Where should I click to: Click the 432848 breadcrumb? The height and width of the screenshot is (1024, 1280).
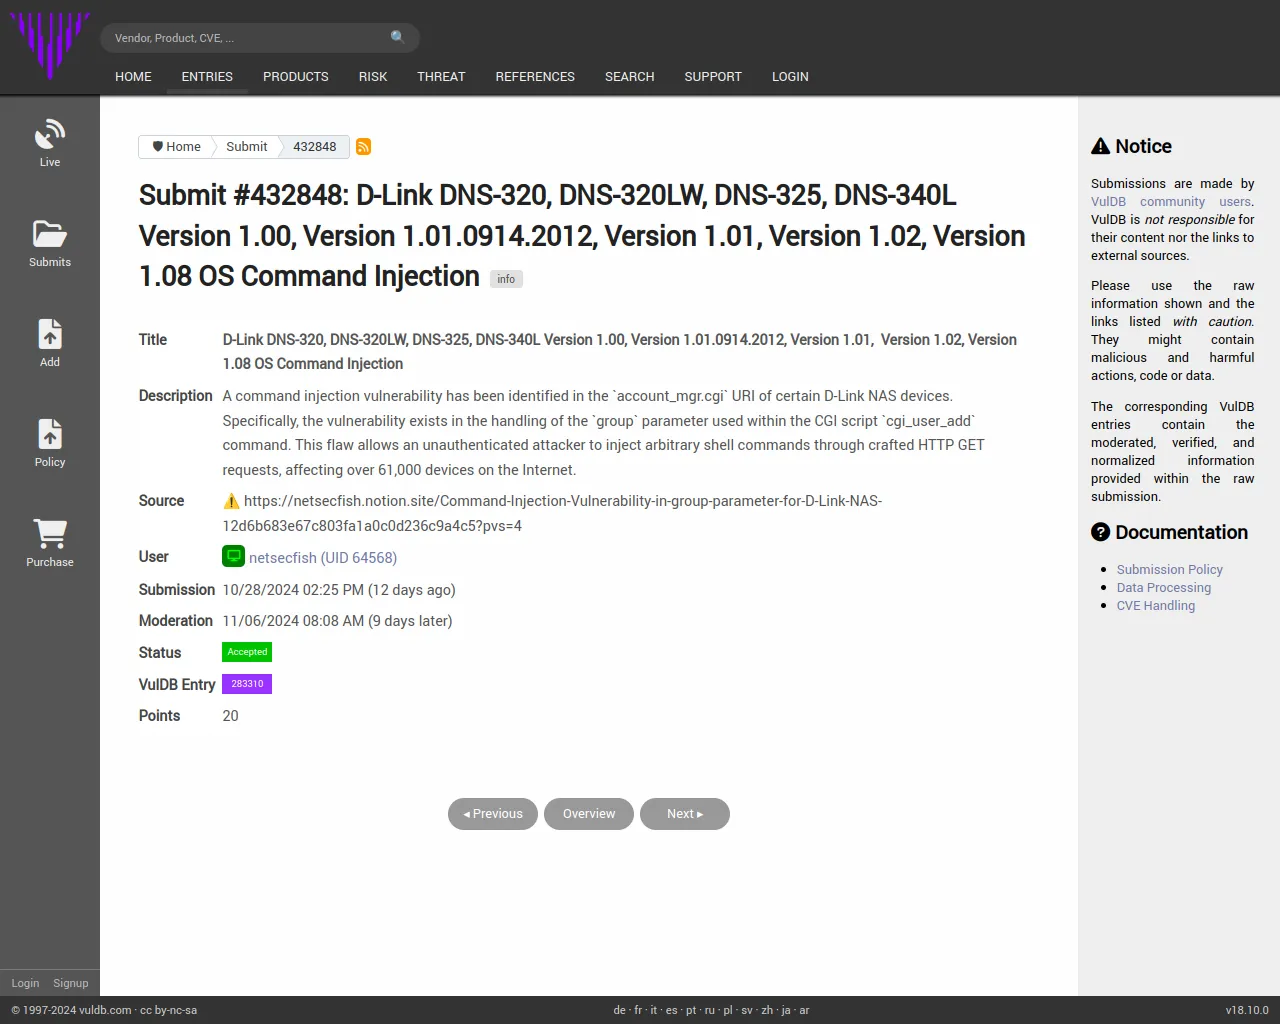pos(314,147)
